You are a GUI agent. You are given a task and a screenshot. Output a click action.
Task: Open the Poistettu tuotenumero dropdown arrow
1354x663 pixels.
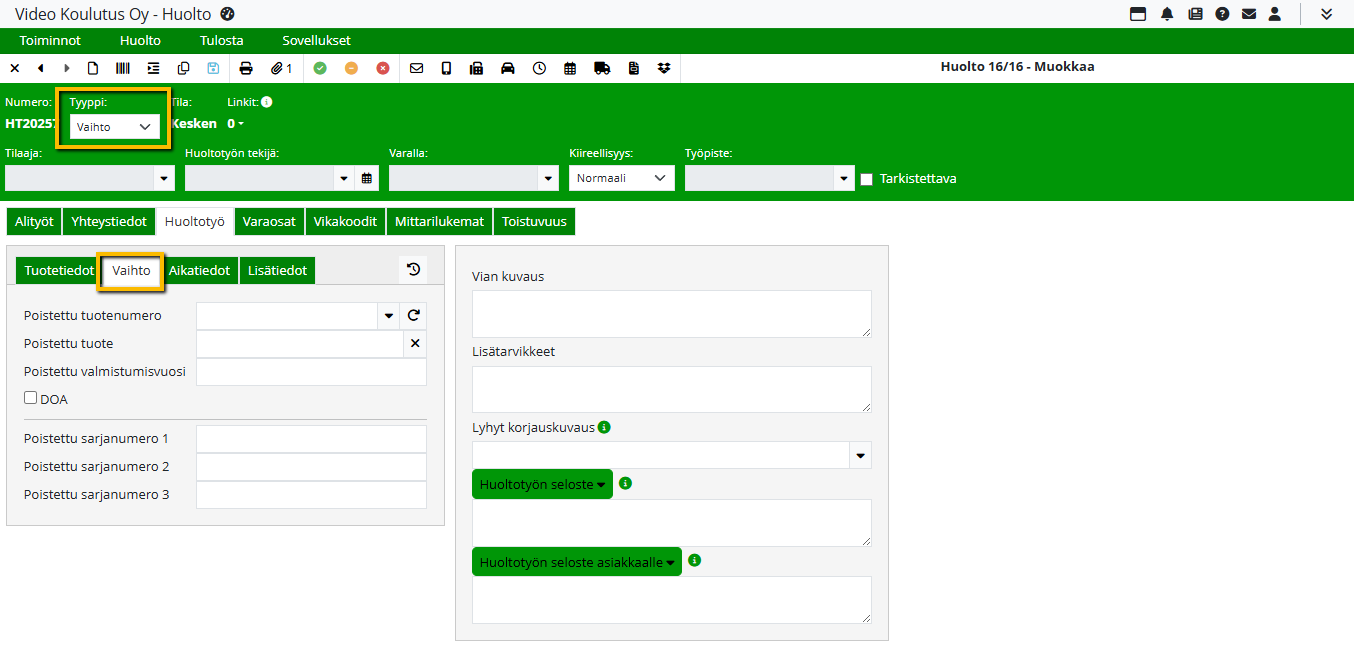388,316
